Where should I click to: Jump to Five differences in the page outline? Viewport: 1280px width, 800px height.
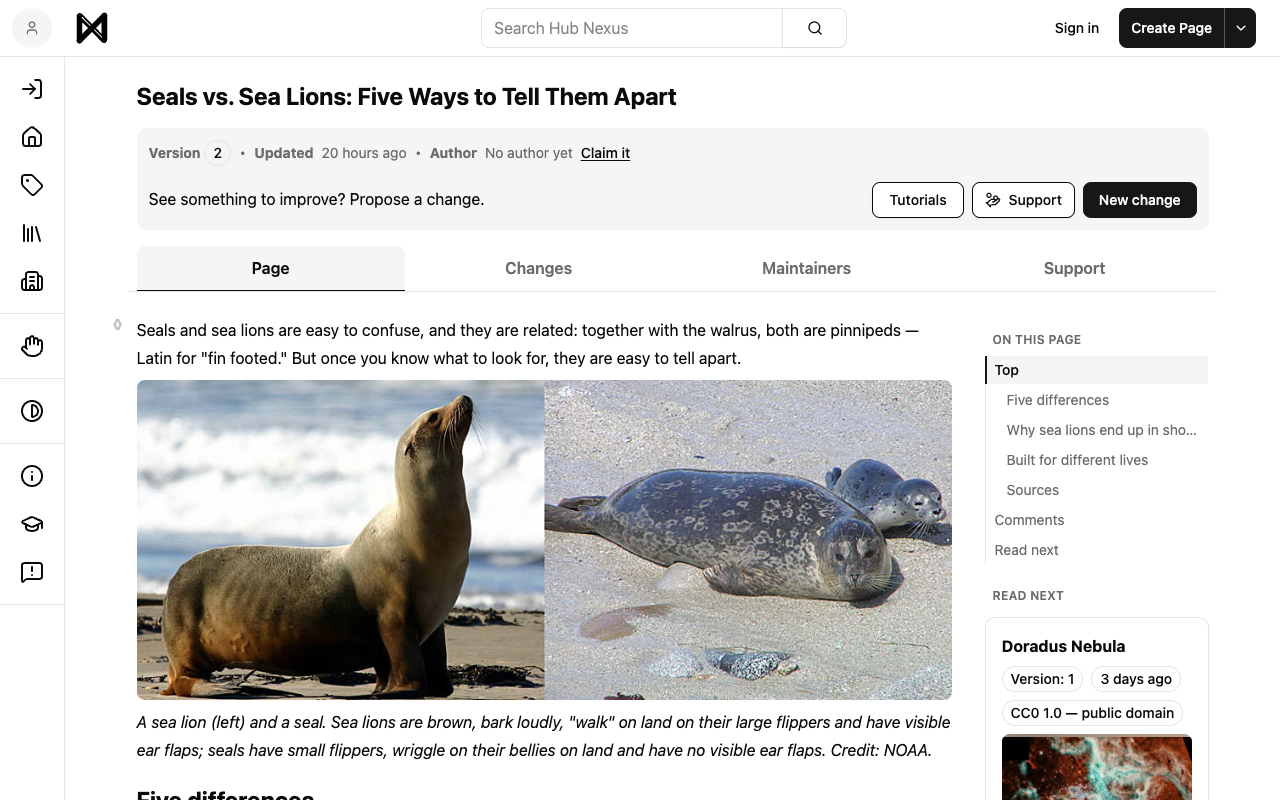(x=1058, y=400)
